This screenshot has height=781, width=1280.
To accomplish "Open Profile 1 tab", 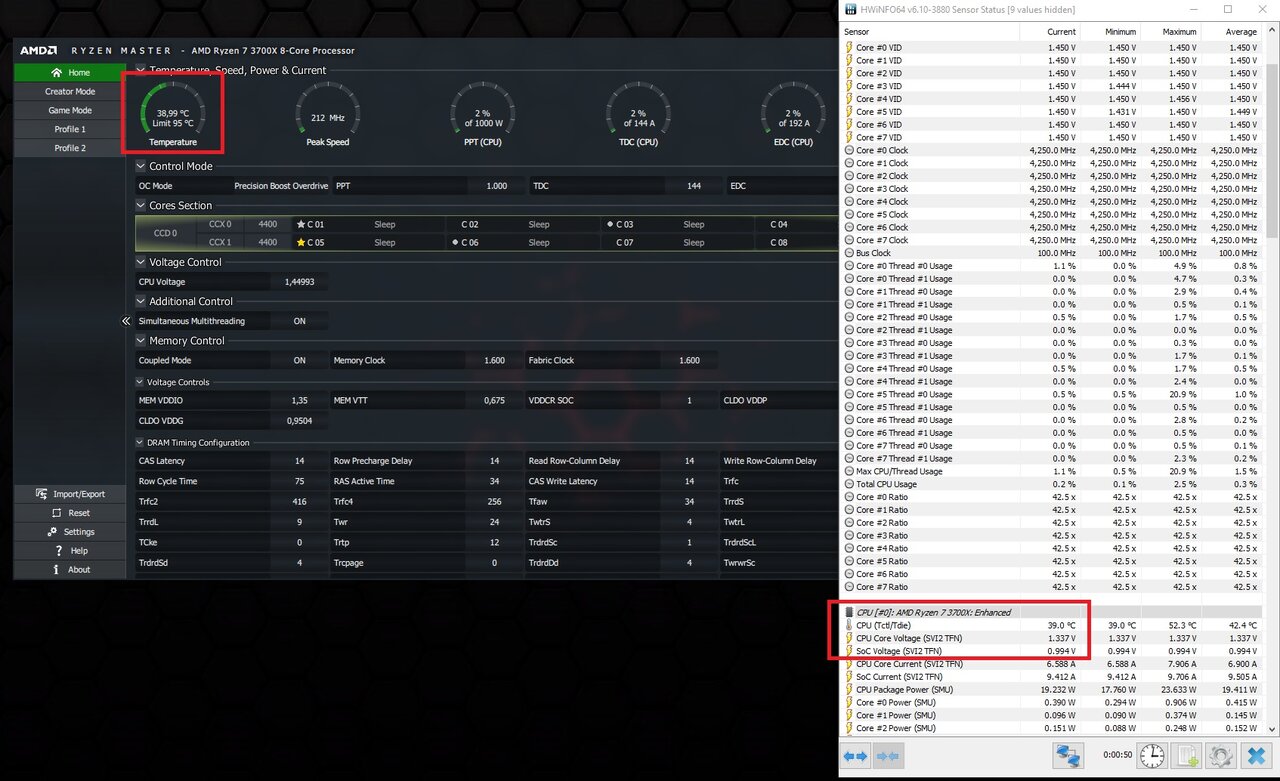I will [70, 129].
